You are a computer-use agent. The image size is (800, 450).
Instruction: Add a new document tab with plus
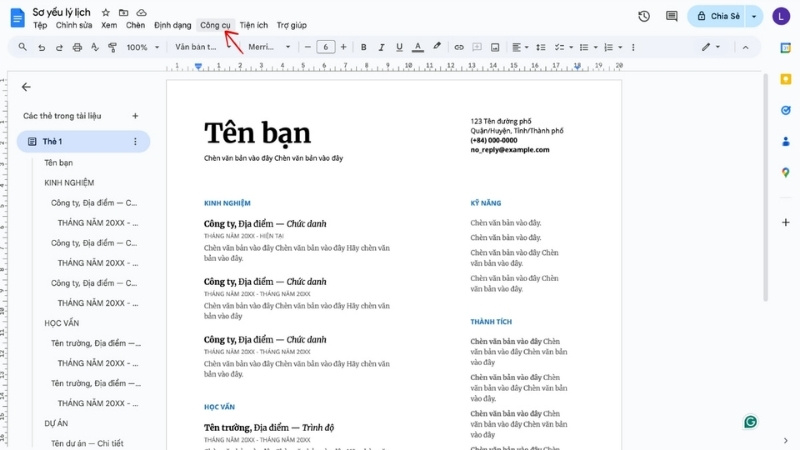click(x=135, y=116)
